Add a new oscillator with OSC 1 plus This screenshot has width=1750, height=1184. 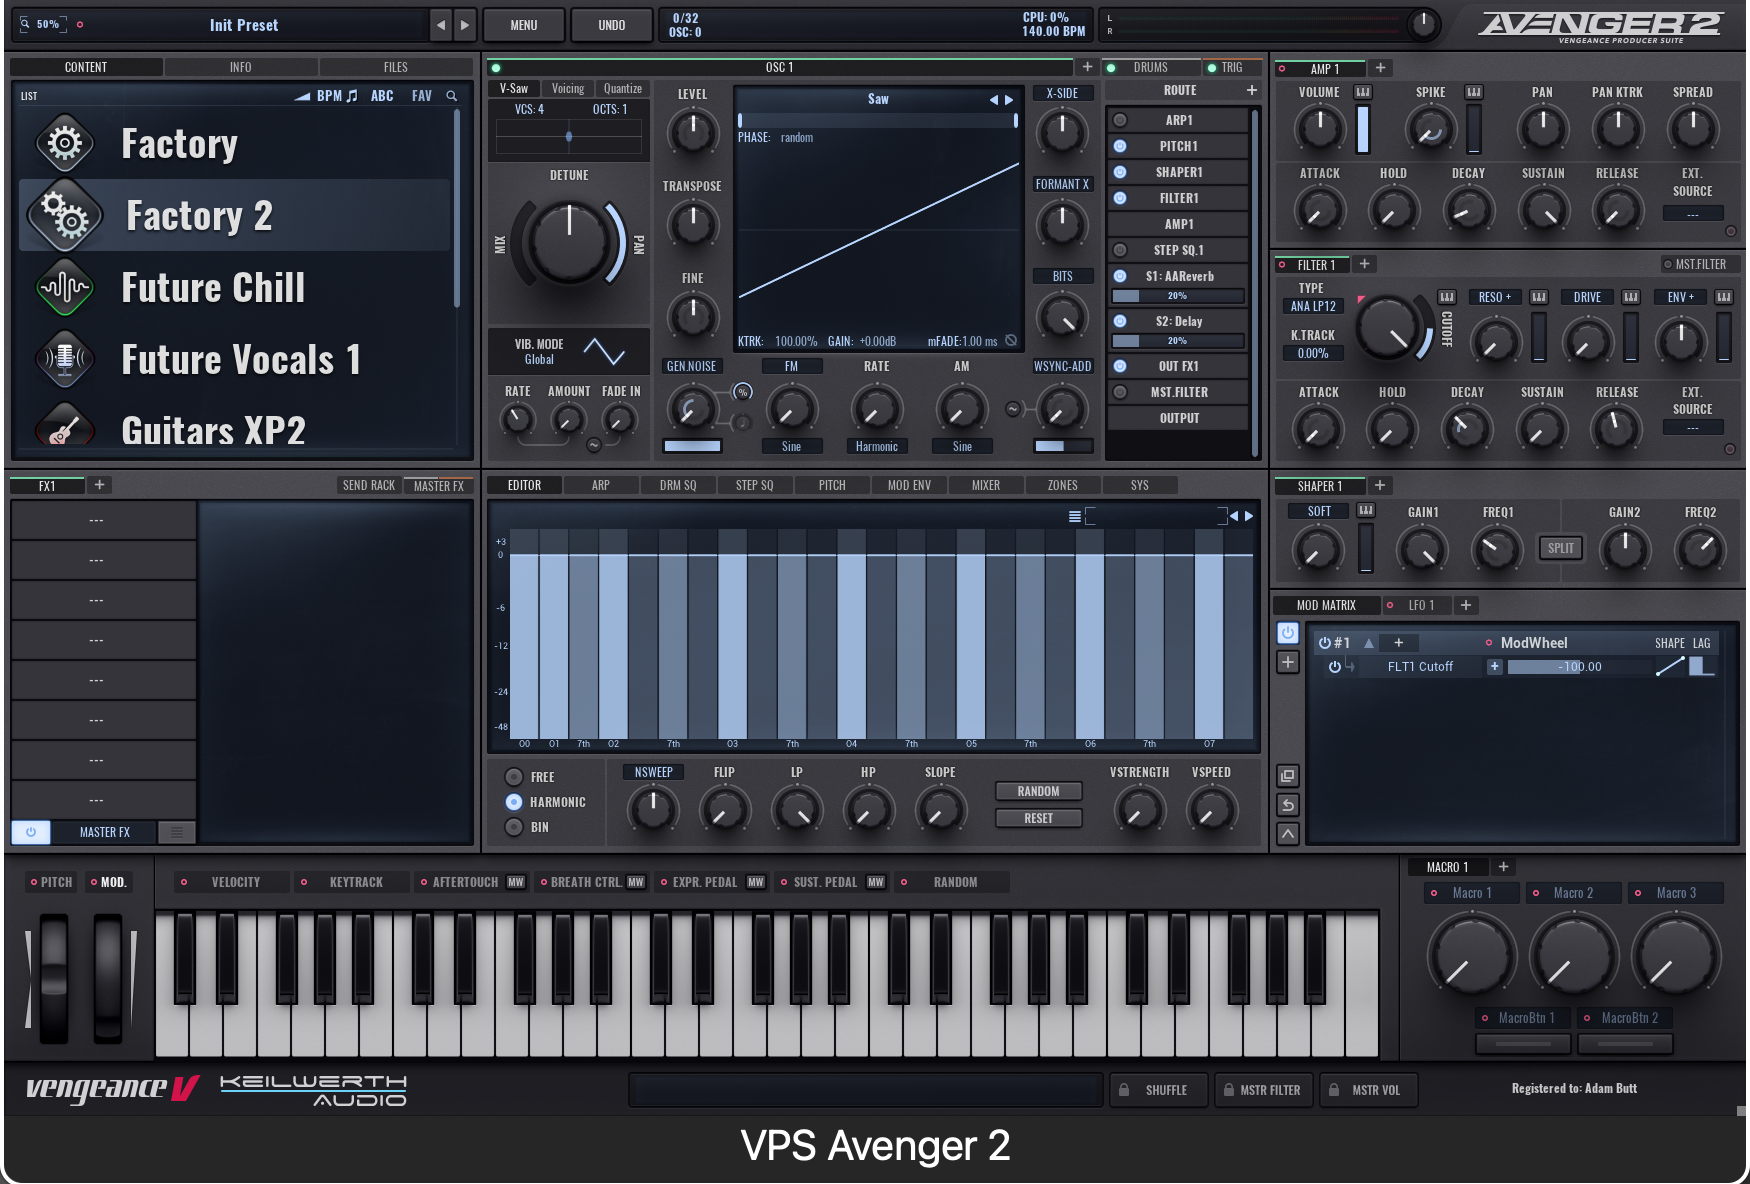pos(1087,67)
